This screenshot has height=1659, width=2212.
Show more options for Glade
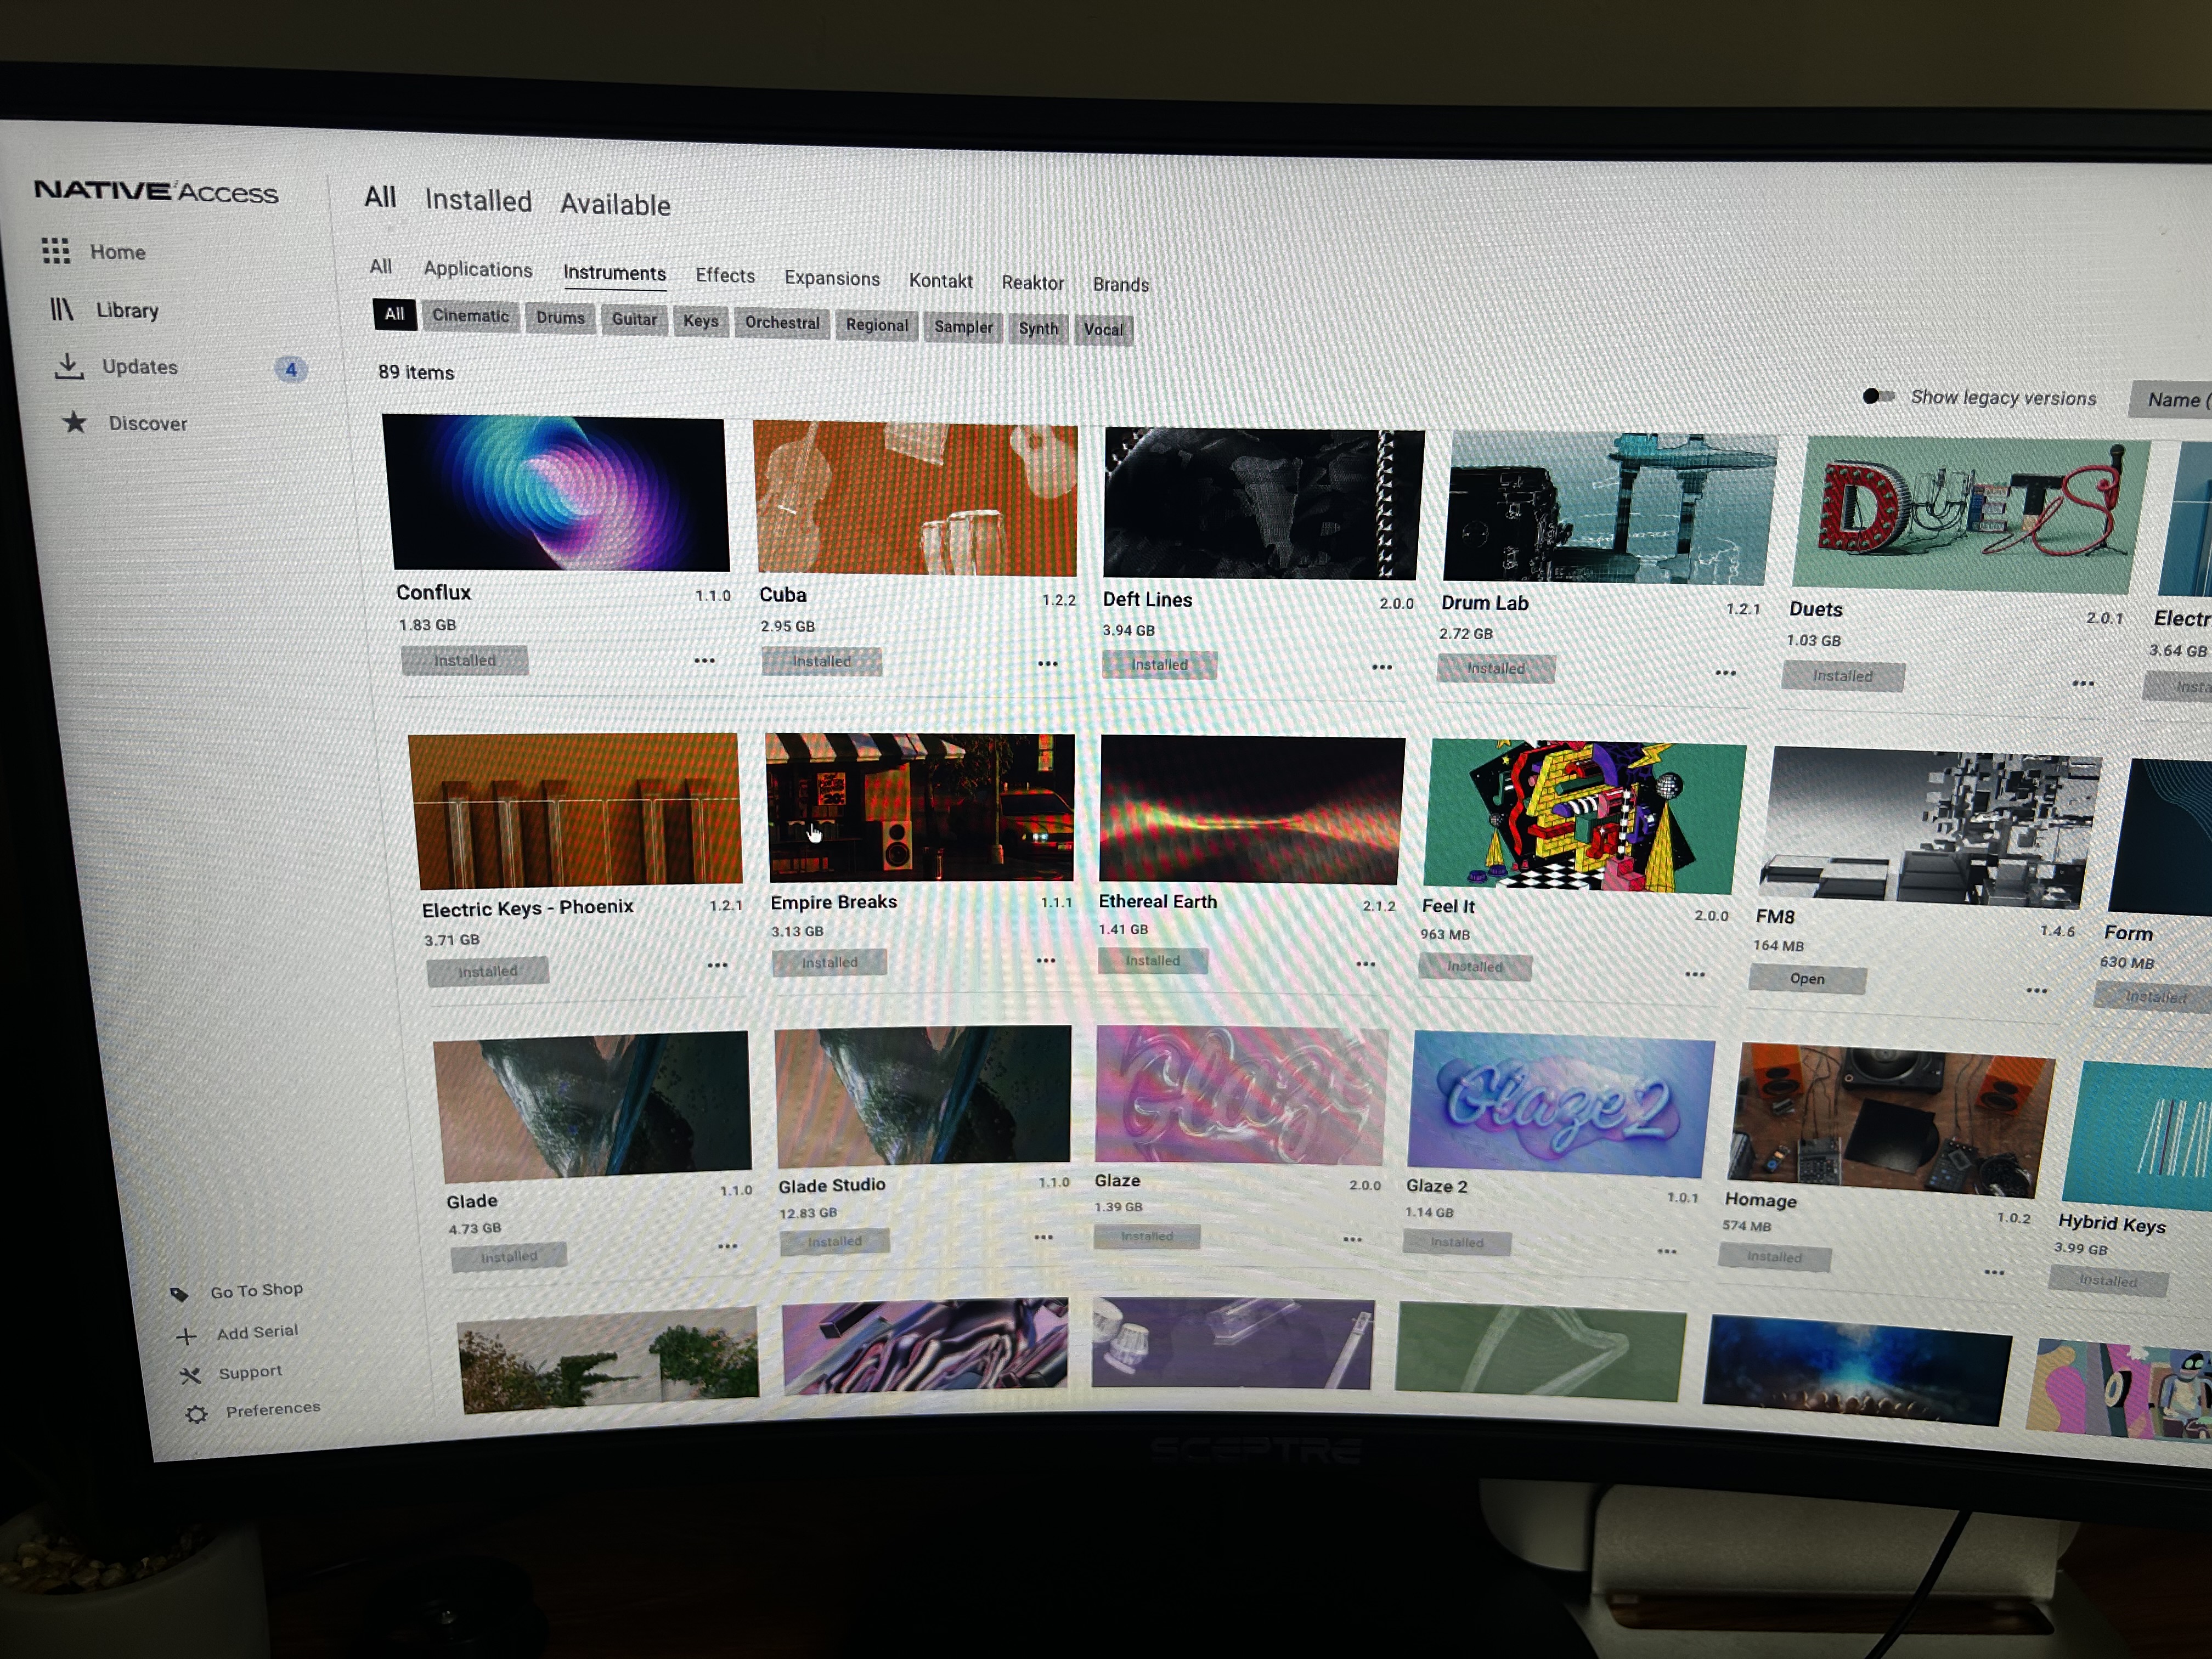tap(727, 1246)
